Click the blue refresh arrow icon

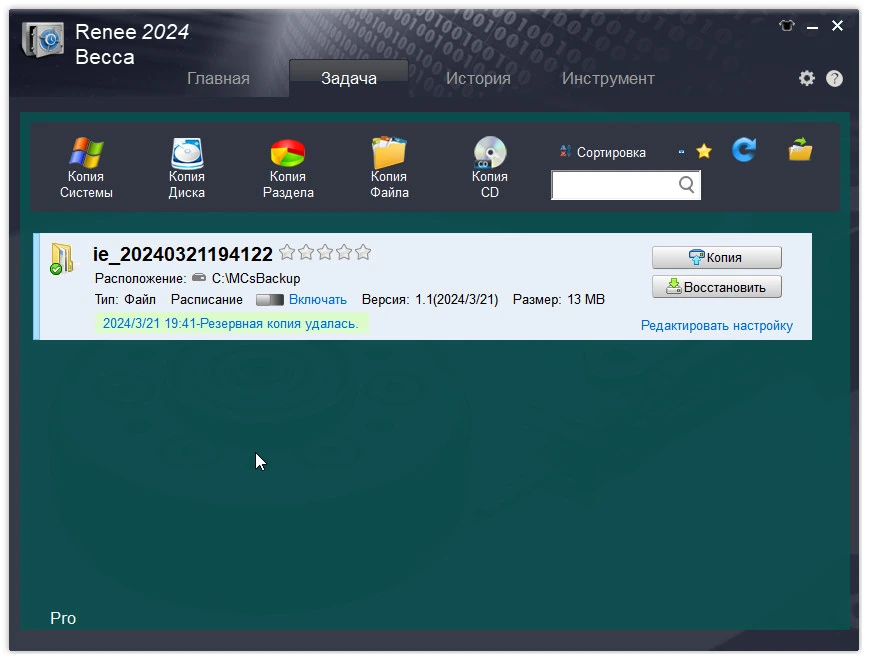coord(744,150)
